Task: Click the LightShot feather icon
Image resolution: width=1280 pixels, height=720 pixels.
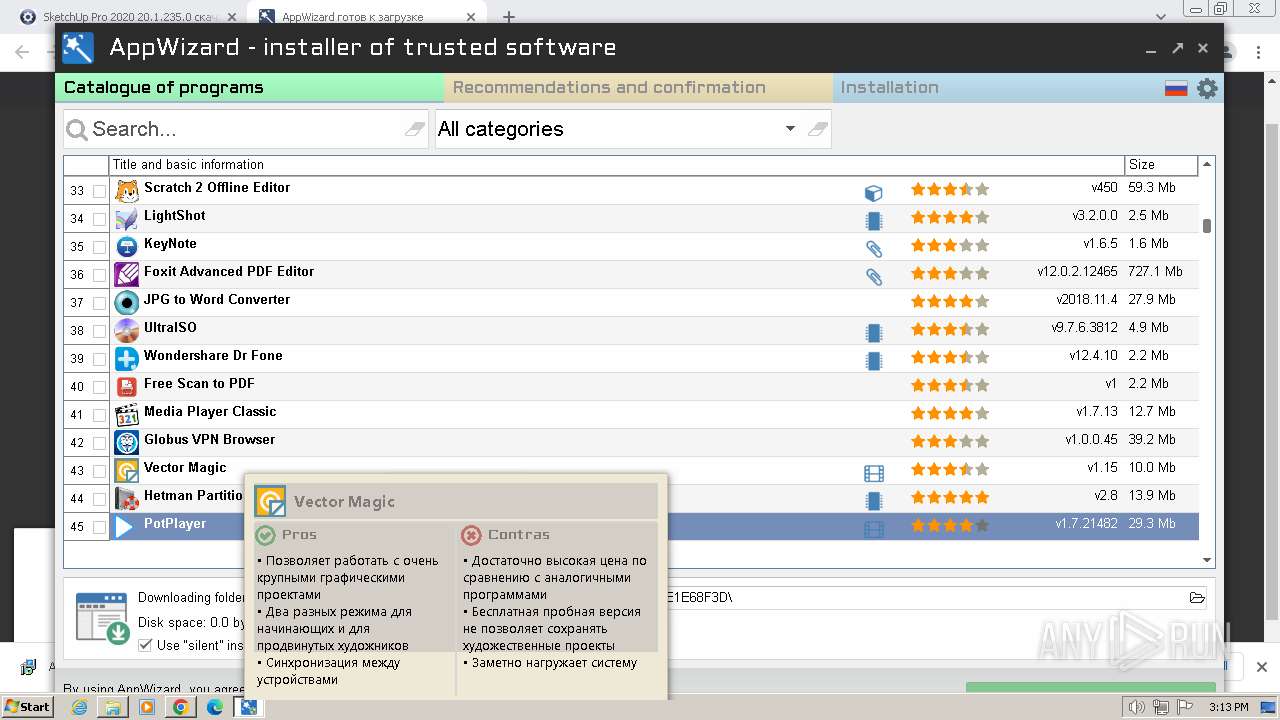Action: click(x=127, y=219)
